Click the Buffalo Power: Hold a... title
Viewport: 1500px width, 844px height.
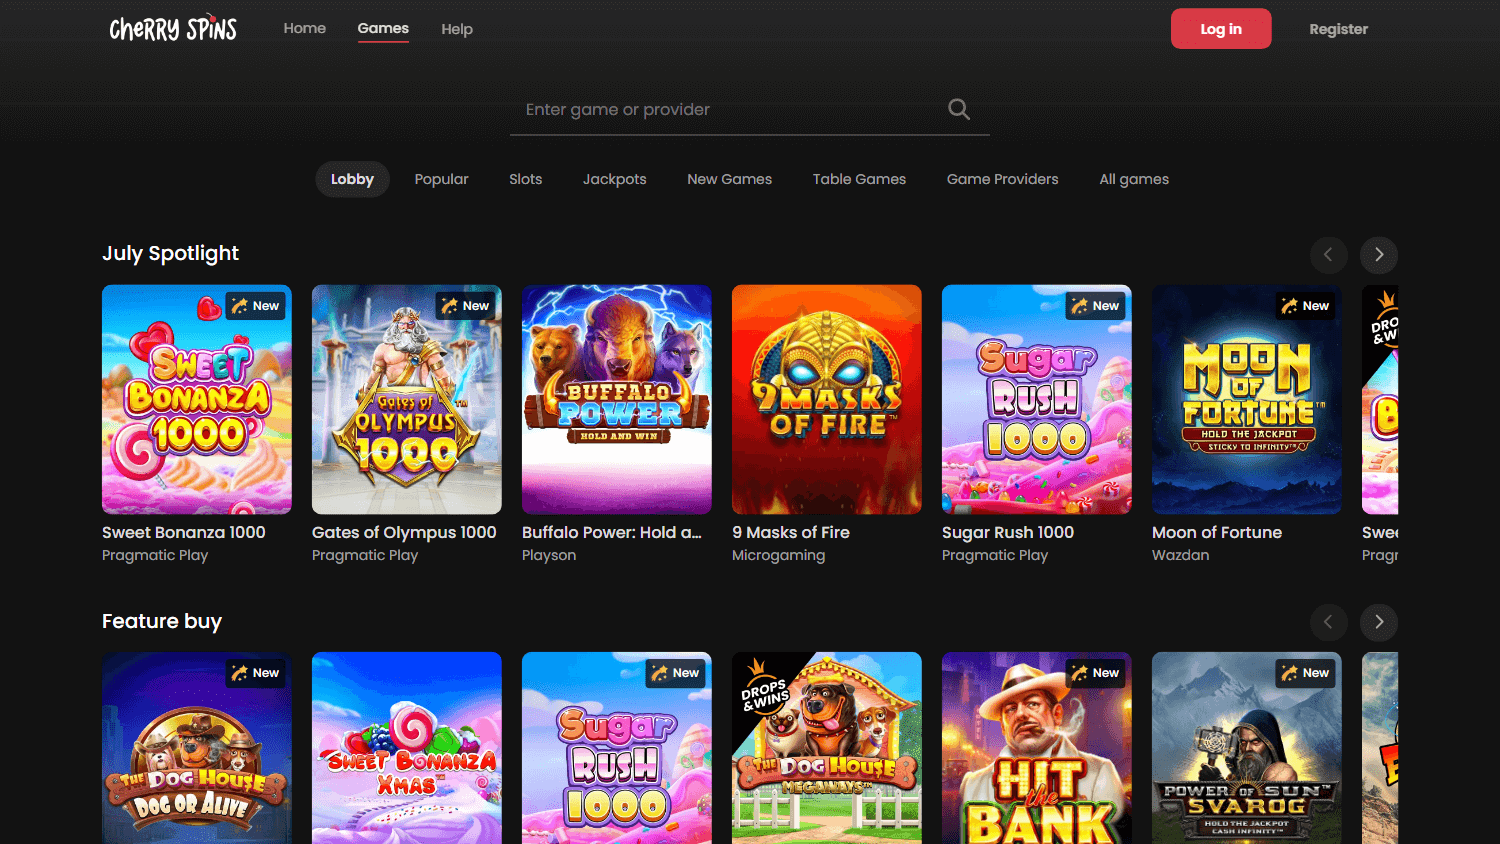(x=612, y=533)
